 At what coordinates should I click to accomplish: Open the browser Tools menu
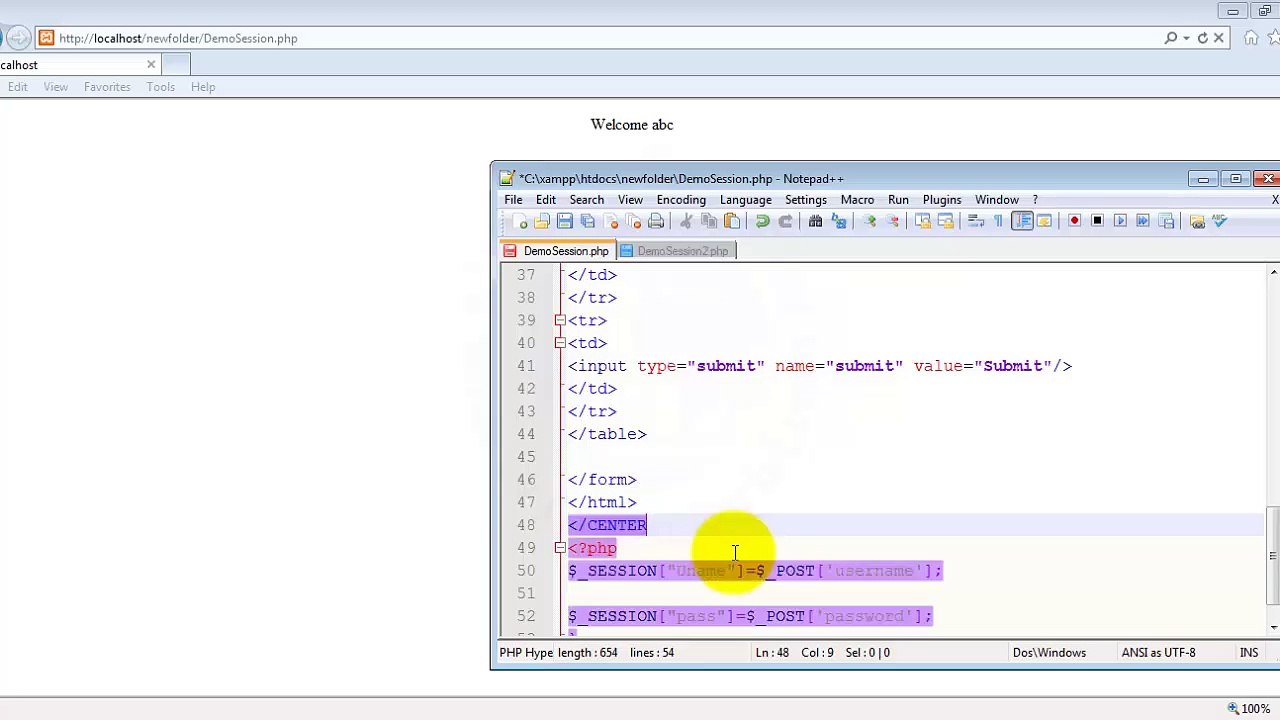(160, 87)
